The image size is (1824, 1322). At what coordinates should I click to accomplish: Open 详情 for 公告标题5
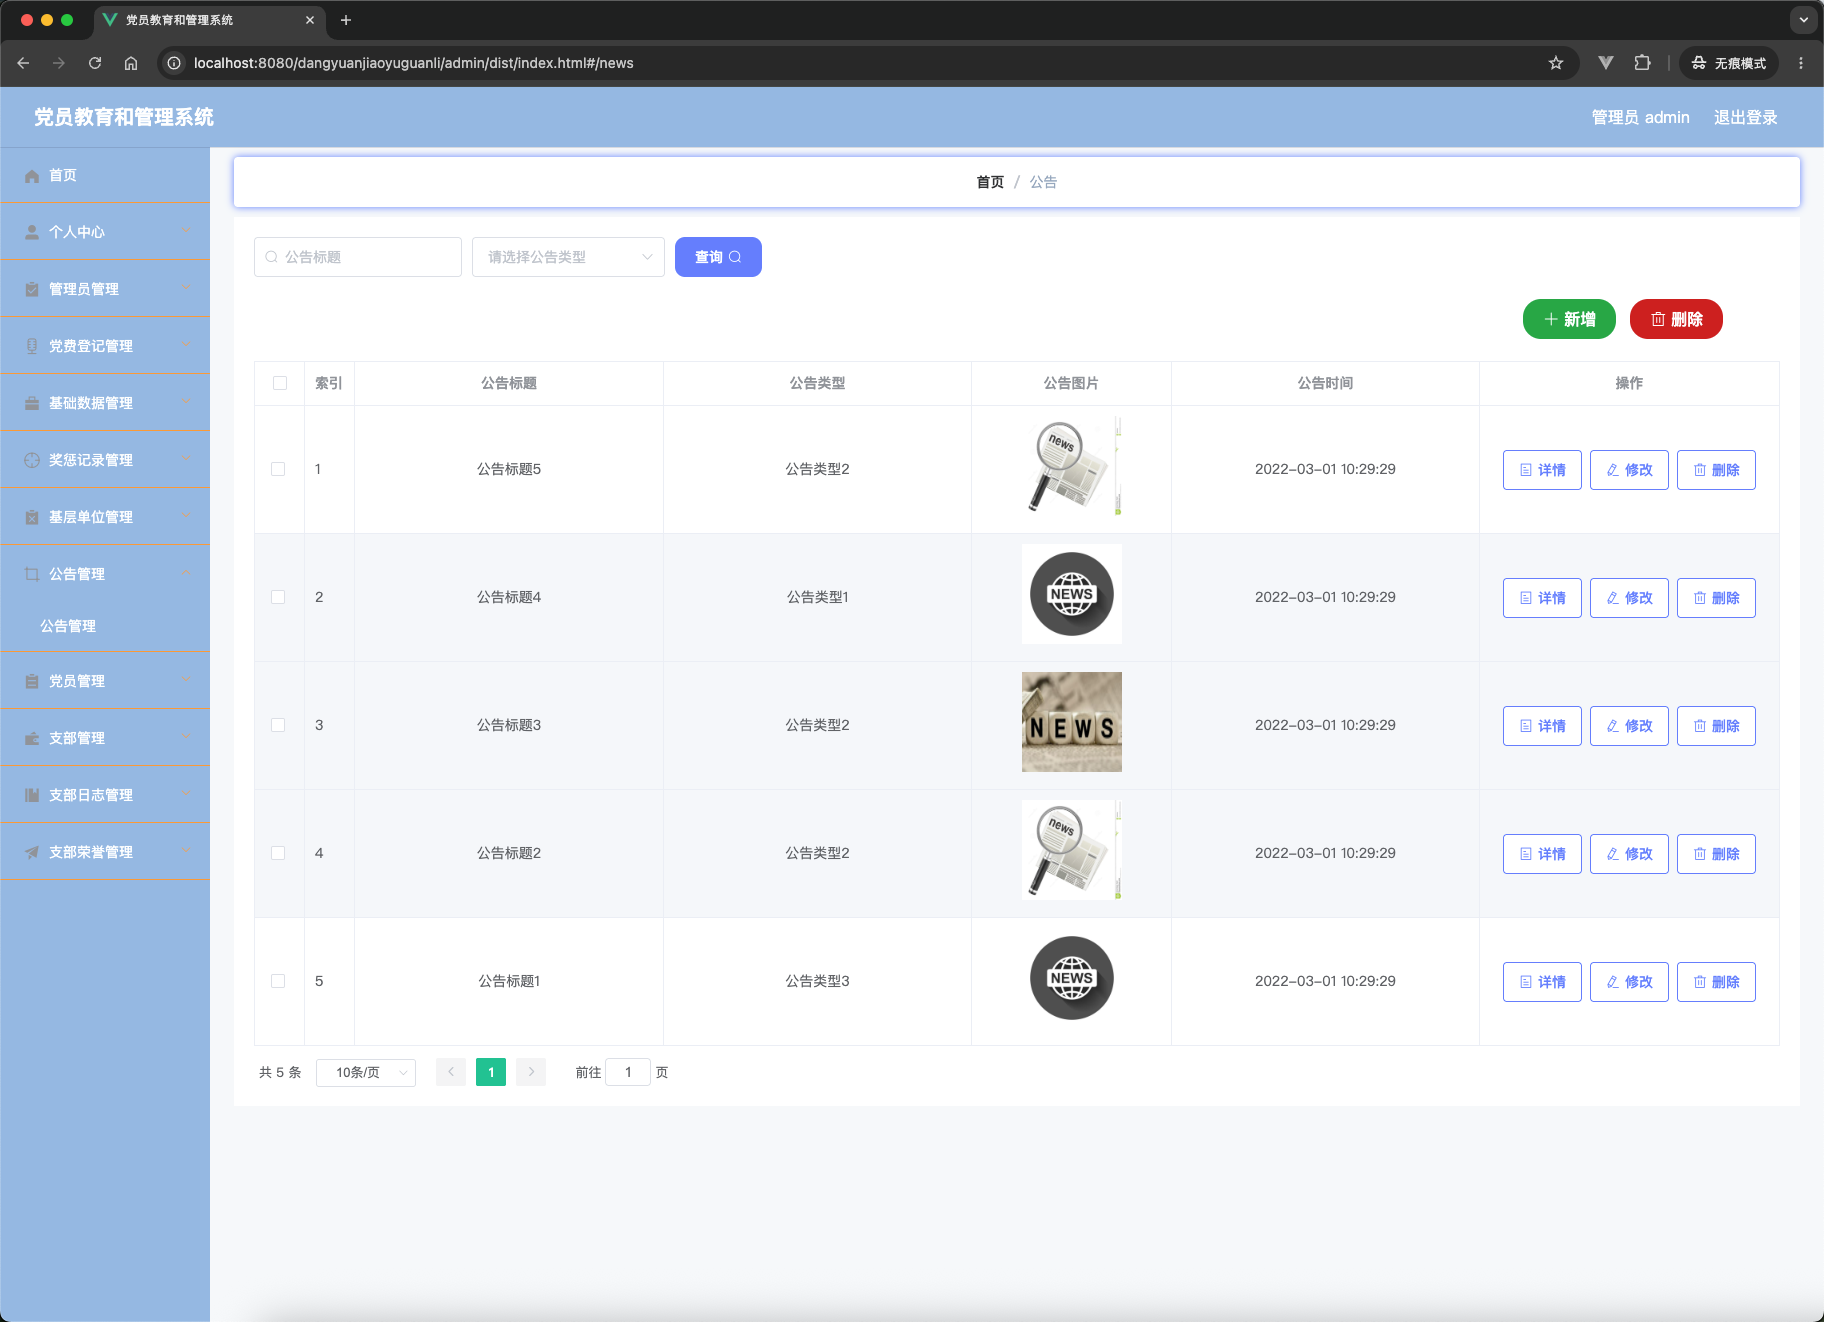(x=1542, y=470)
